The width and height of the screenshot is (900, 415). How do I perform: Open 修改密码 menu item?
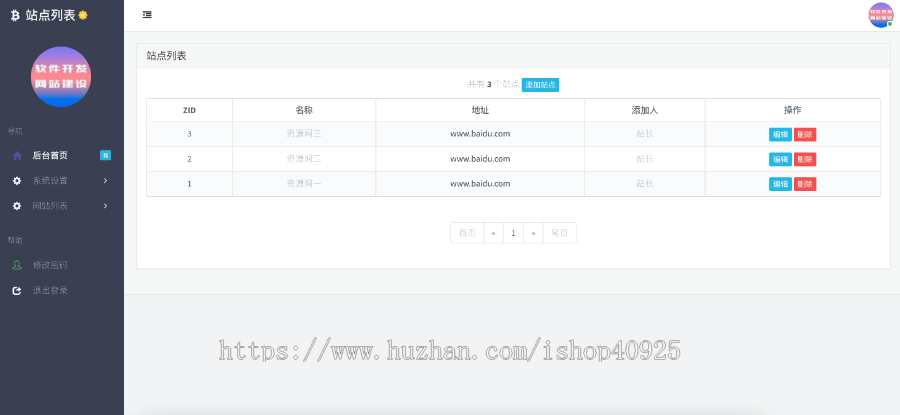click(61, 265)
